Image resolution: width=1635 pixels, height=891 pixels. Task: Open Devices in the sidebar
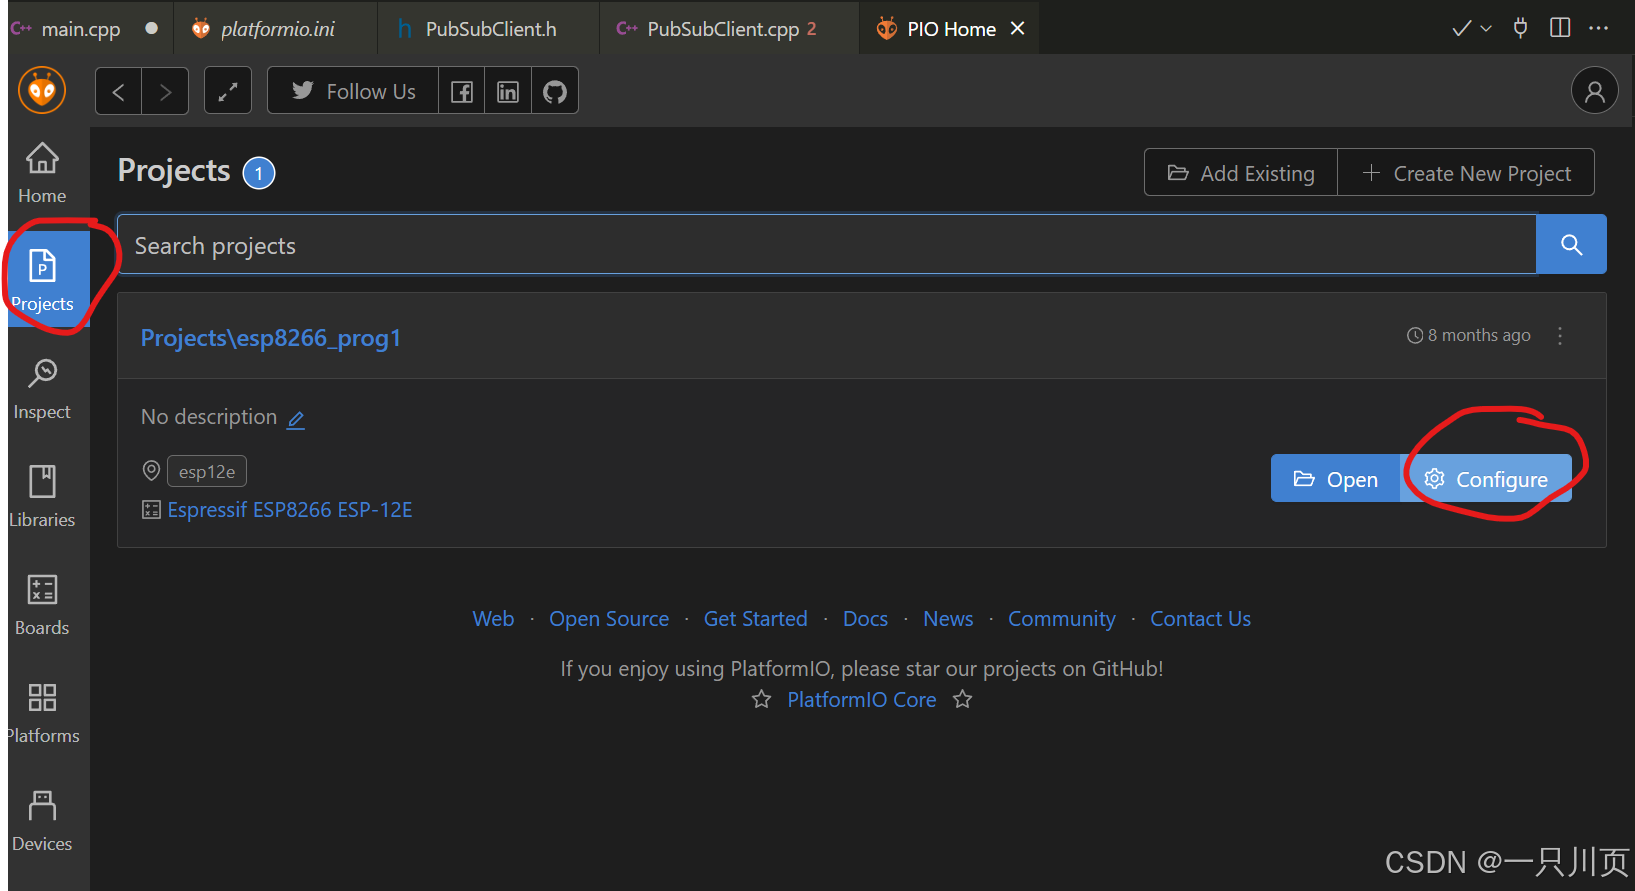(42, 821)
